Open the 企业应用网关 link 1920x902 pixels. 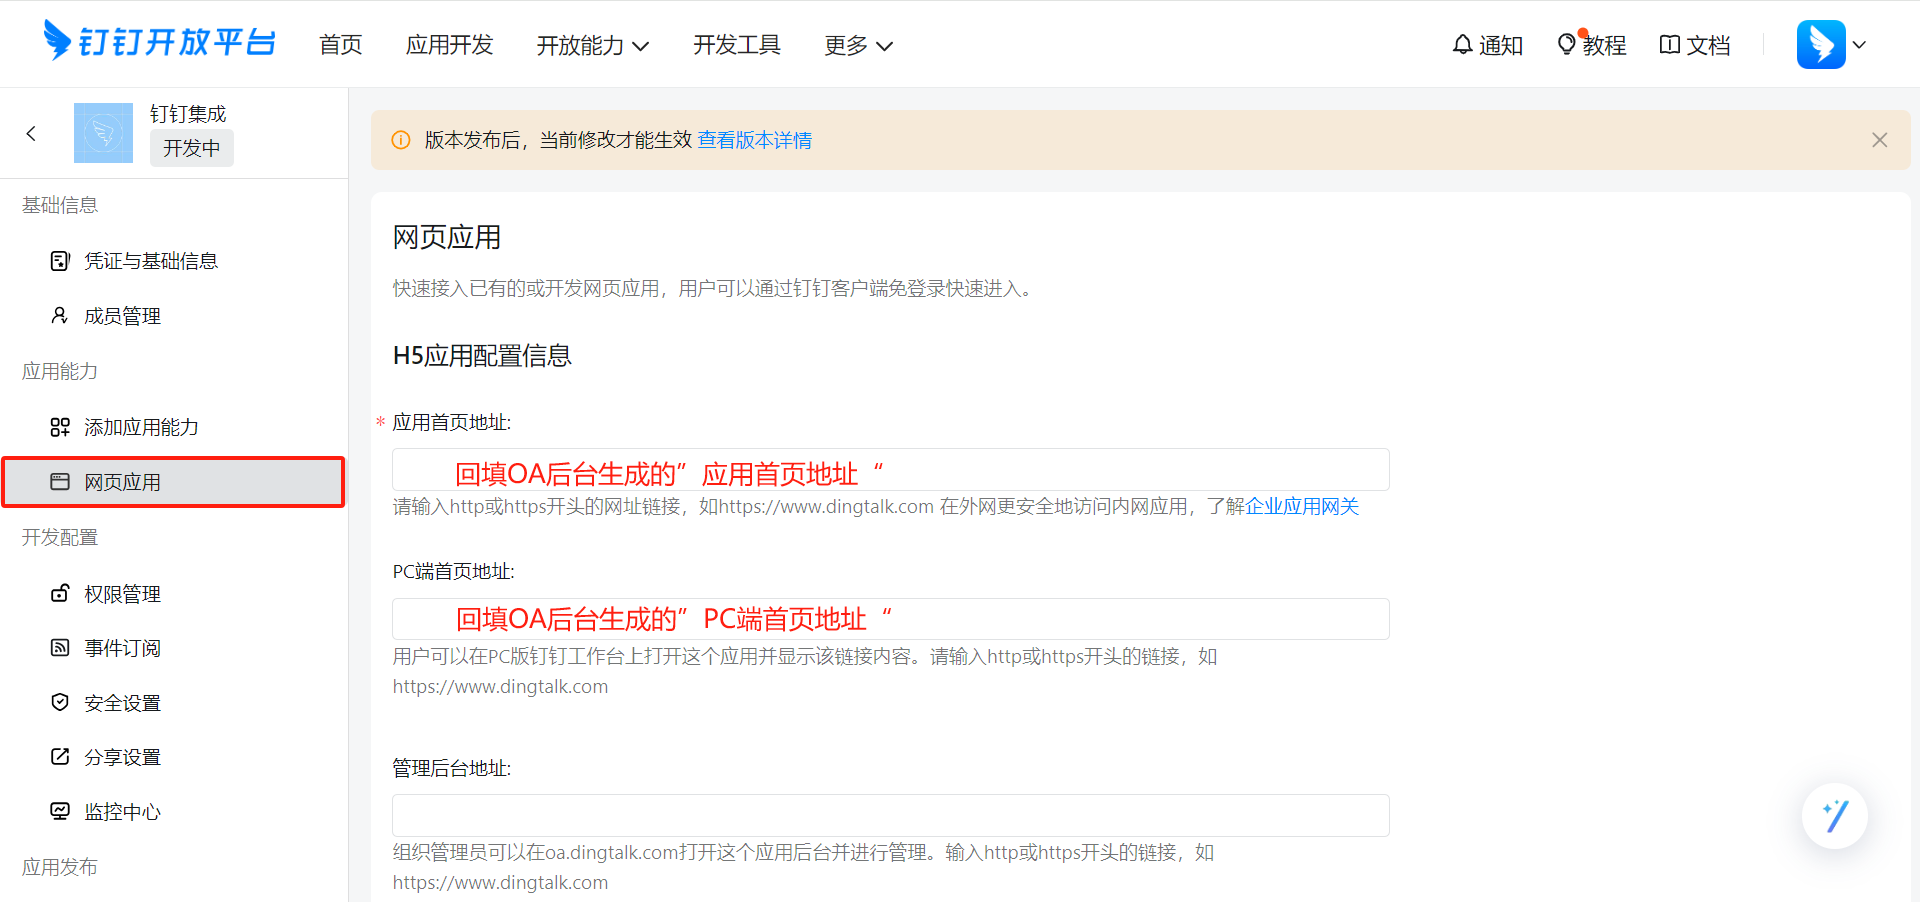pos(1302,506)
